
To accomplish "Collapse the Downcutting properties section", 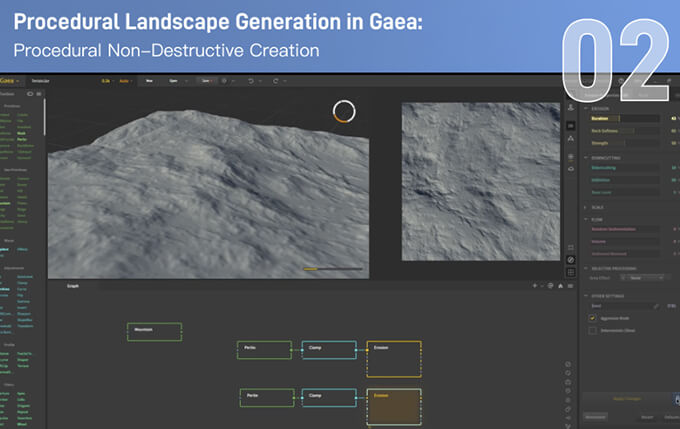I will coord(586,158).
